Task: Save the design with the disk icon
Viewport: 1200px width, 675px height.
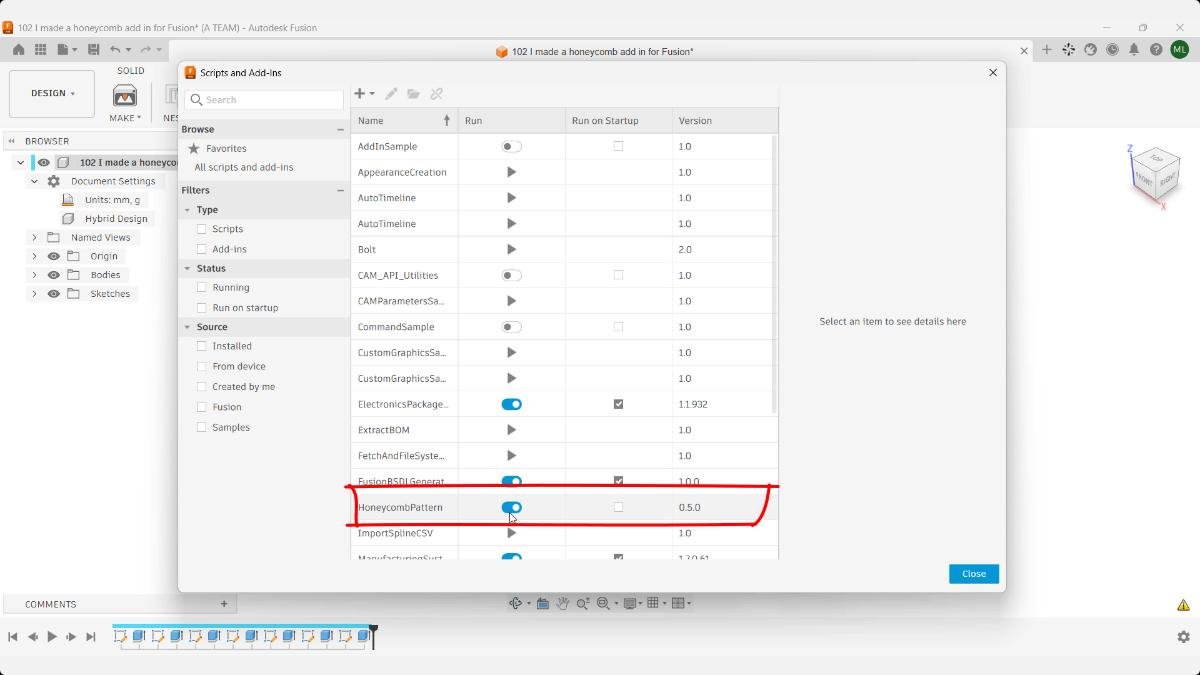Action: 93,49
